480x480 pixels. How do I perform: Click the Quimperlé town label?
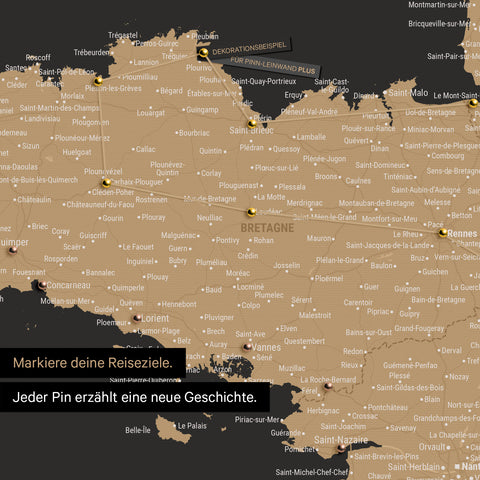click(x=128, y=288)
